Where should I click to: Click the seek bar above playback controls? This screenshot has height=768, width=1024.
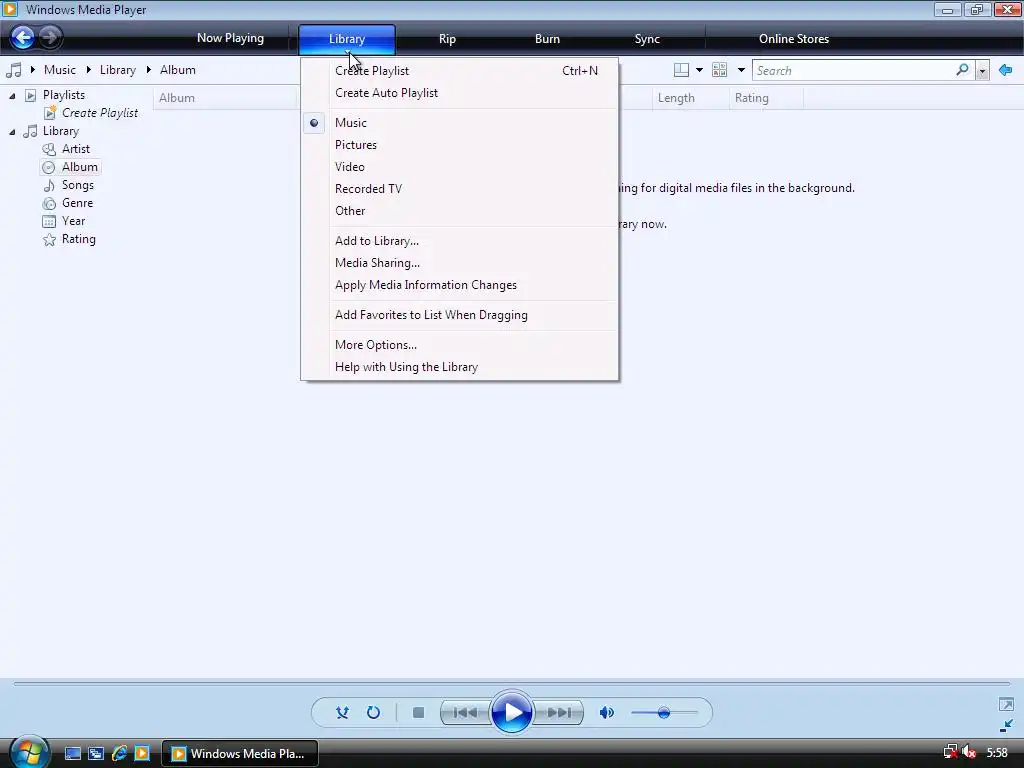(511, 684)
